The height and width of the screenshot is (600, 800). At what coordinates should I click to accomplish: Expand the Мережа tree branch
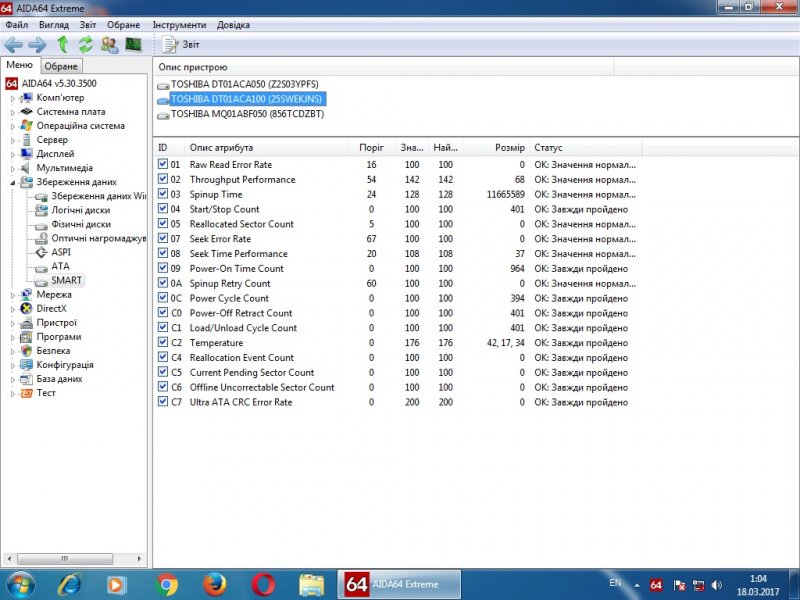point(13,294)
